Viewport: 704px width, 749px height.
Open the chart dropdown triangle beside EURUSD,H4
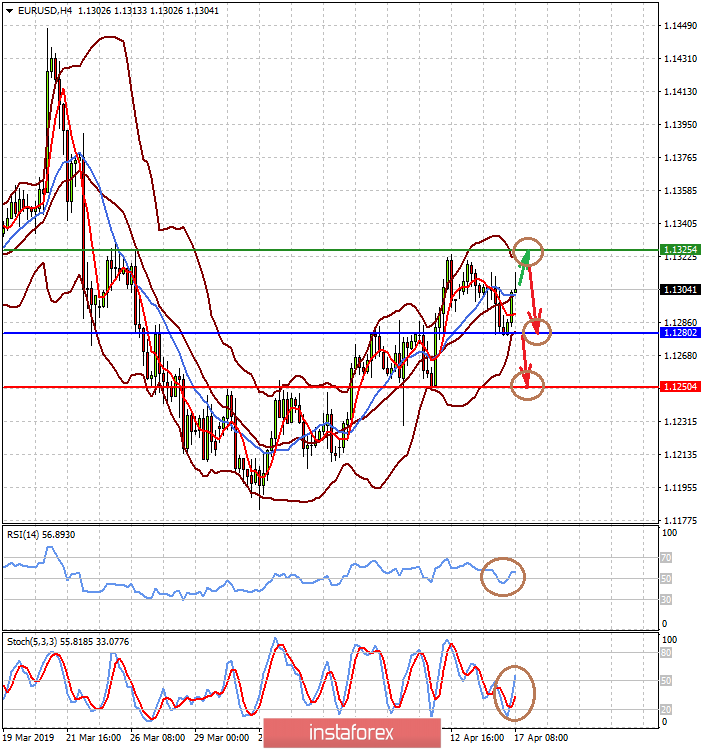click(10, 11)
